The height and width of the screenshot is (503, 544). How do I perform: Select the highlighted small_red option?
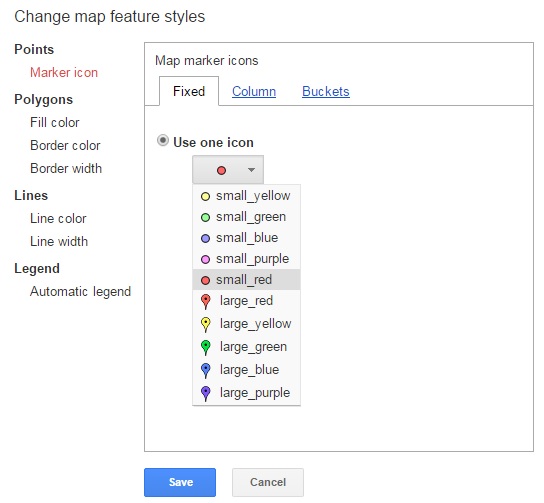[246, 280]
